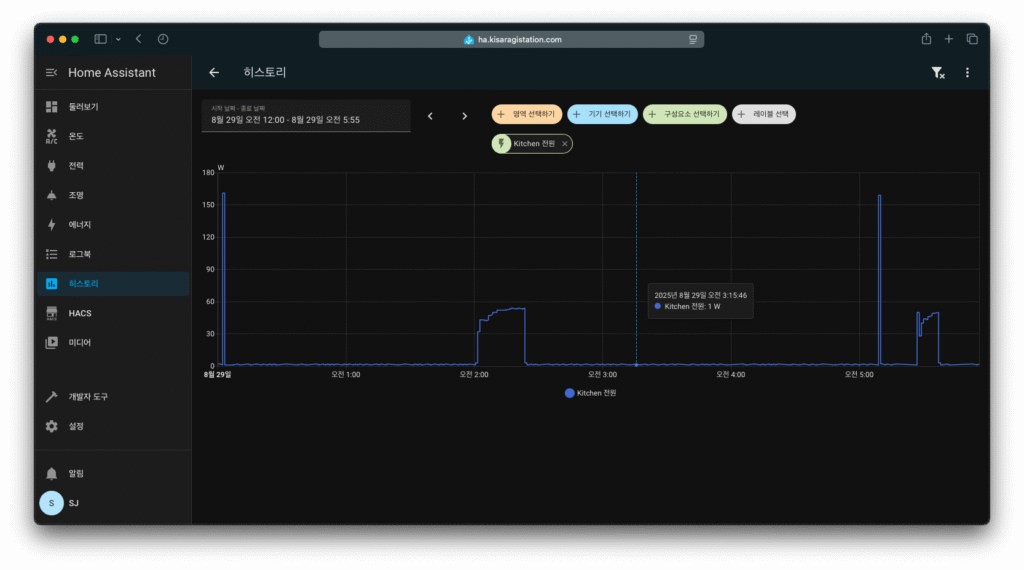Open the 레이블 선택 label picker
The width and height of the screenshot is (1024, 570).
click(763, 115)
